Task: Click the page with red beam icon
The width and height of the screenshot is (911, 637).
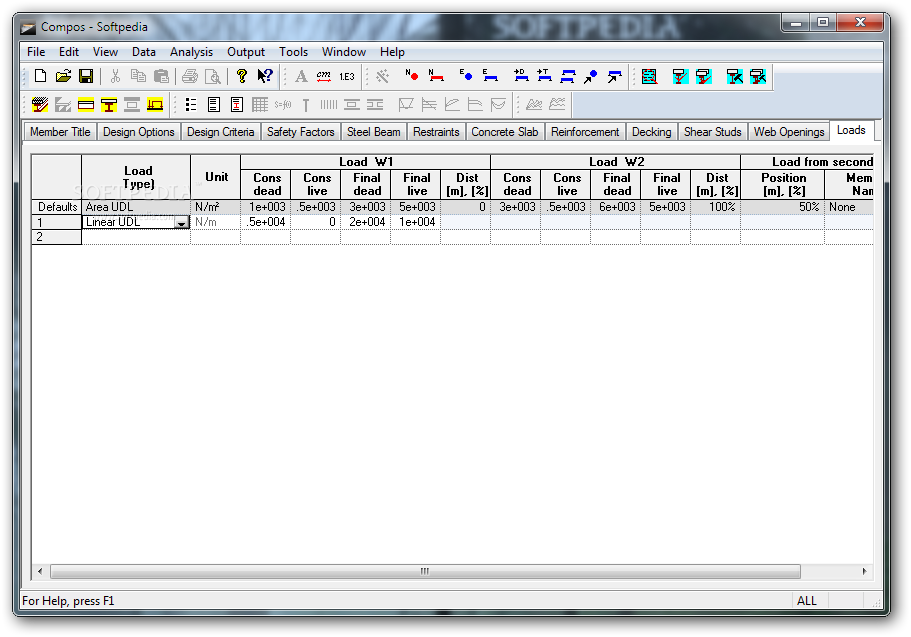Action: click(x=236, y=105)
